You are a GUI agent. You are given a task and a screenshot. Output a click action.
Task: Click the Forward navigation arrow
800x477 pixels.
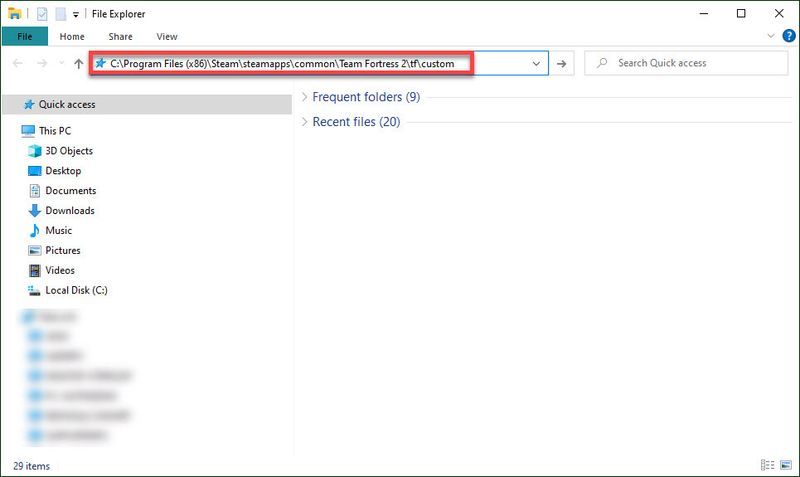pos(42,63)
